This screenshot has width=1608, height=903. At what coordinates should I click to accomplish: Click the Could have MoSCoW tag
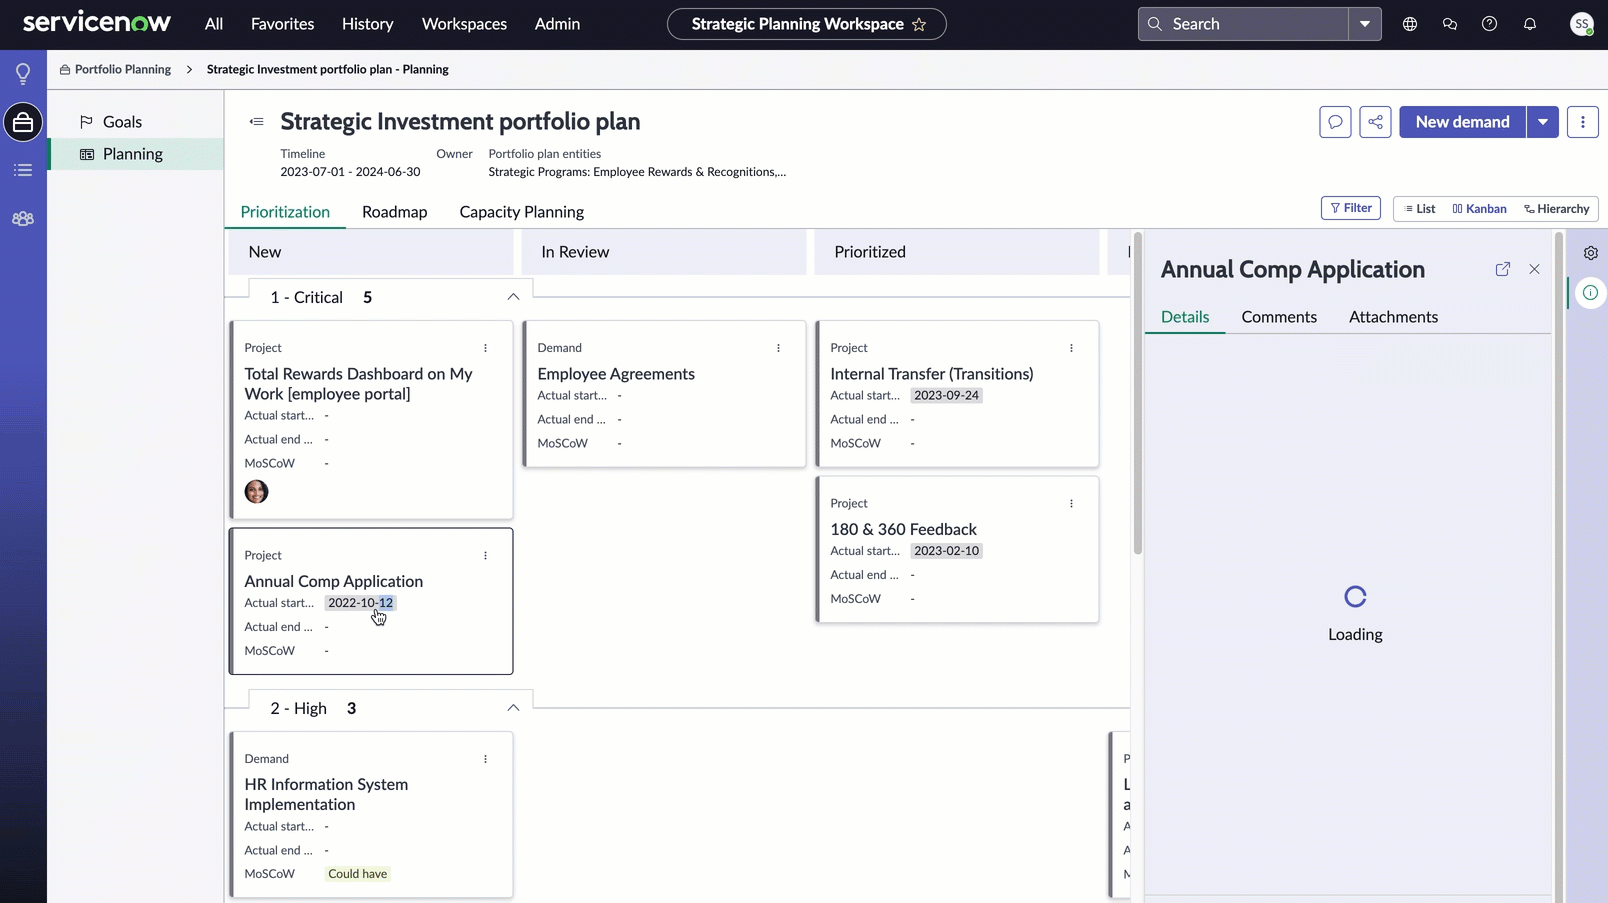point(357,874)
